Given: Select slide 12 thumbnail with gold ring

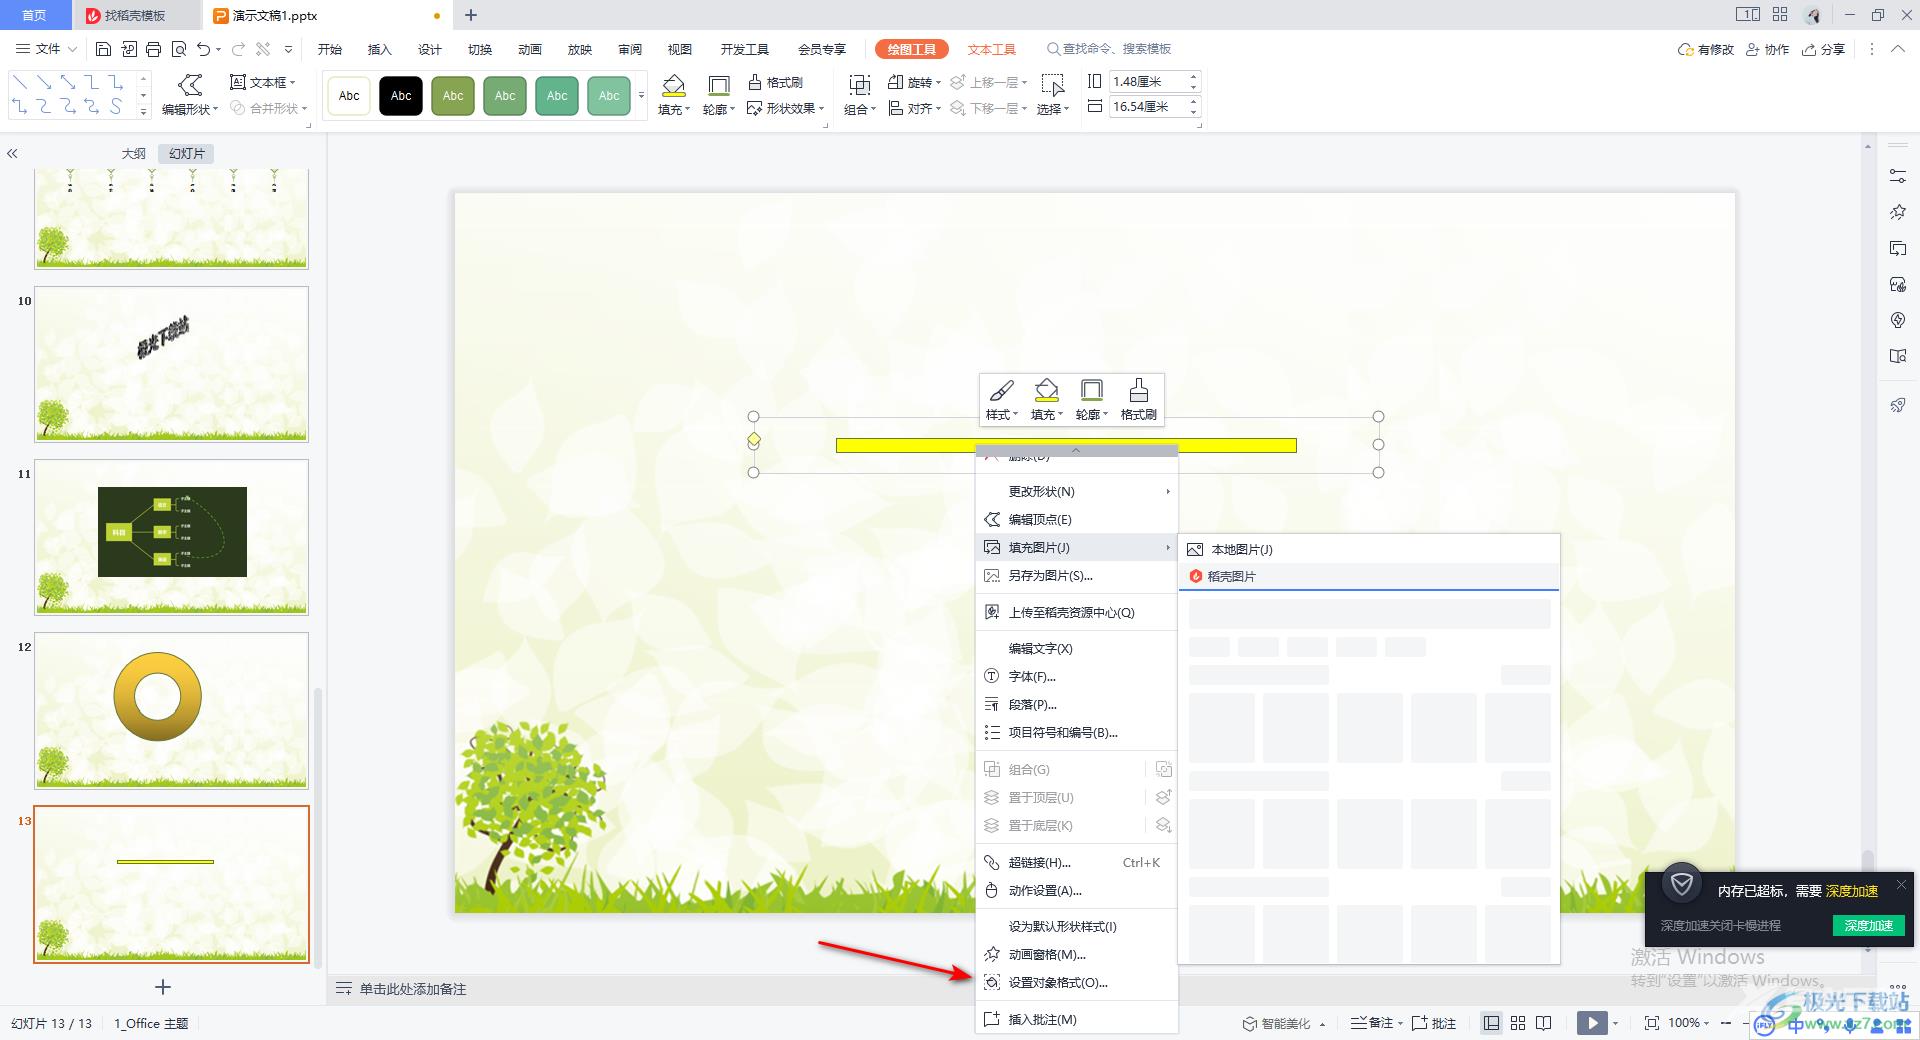Looking at the screenshot, I should point(172,710).
